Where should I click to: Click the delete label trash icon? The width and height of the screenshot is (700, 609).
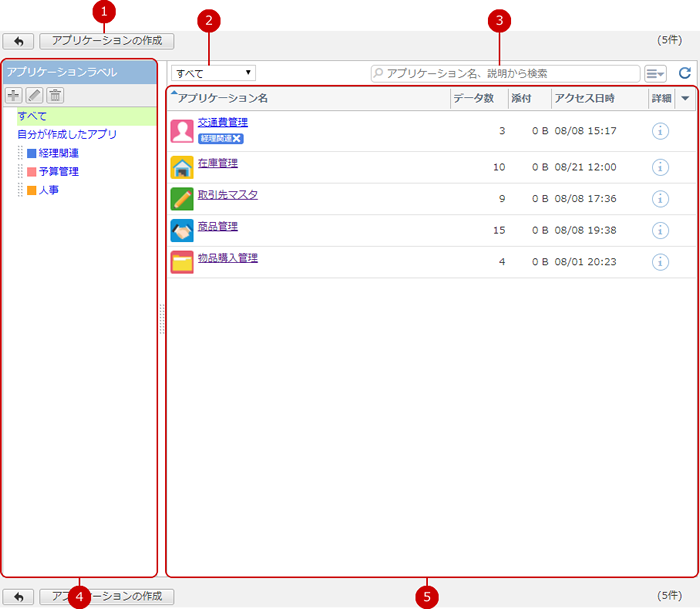tap(56, 95)
